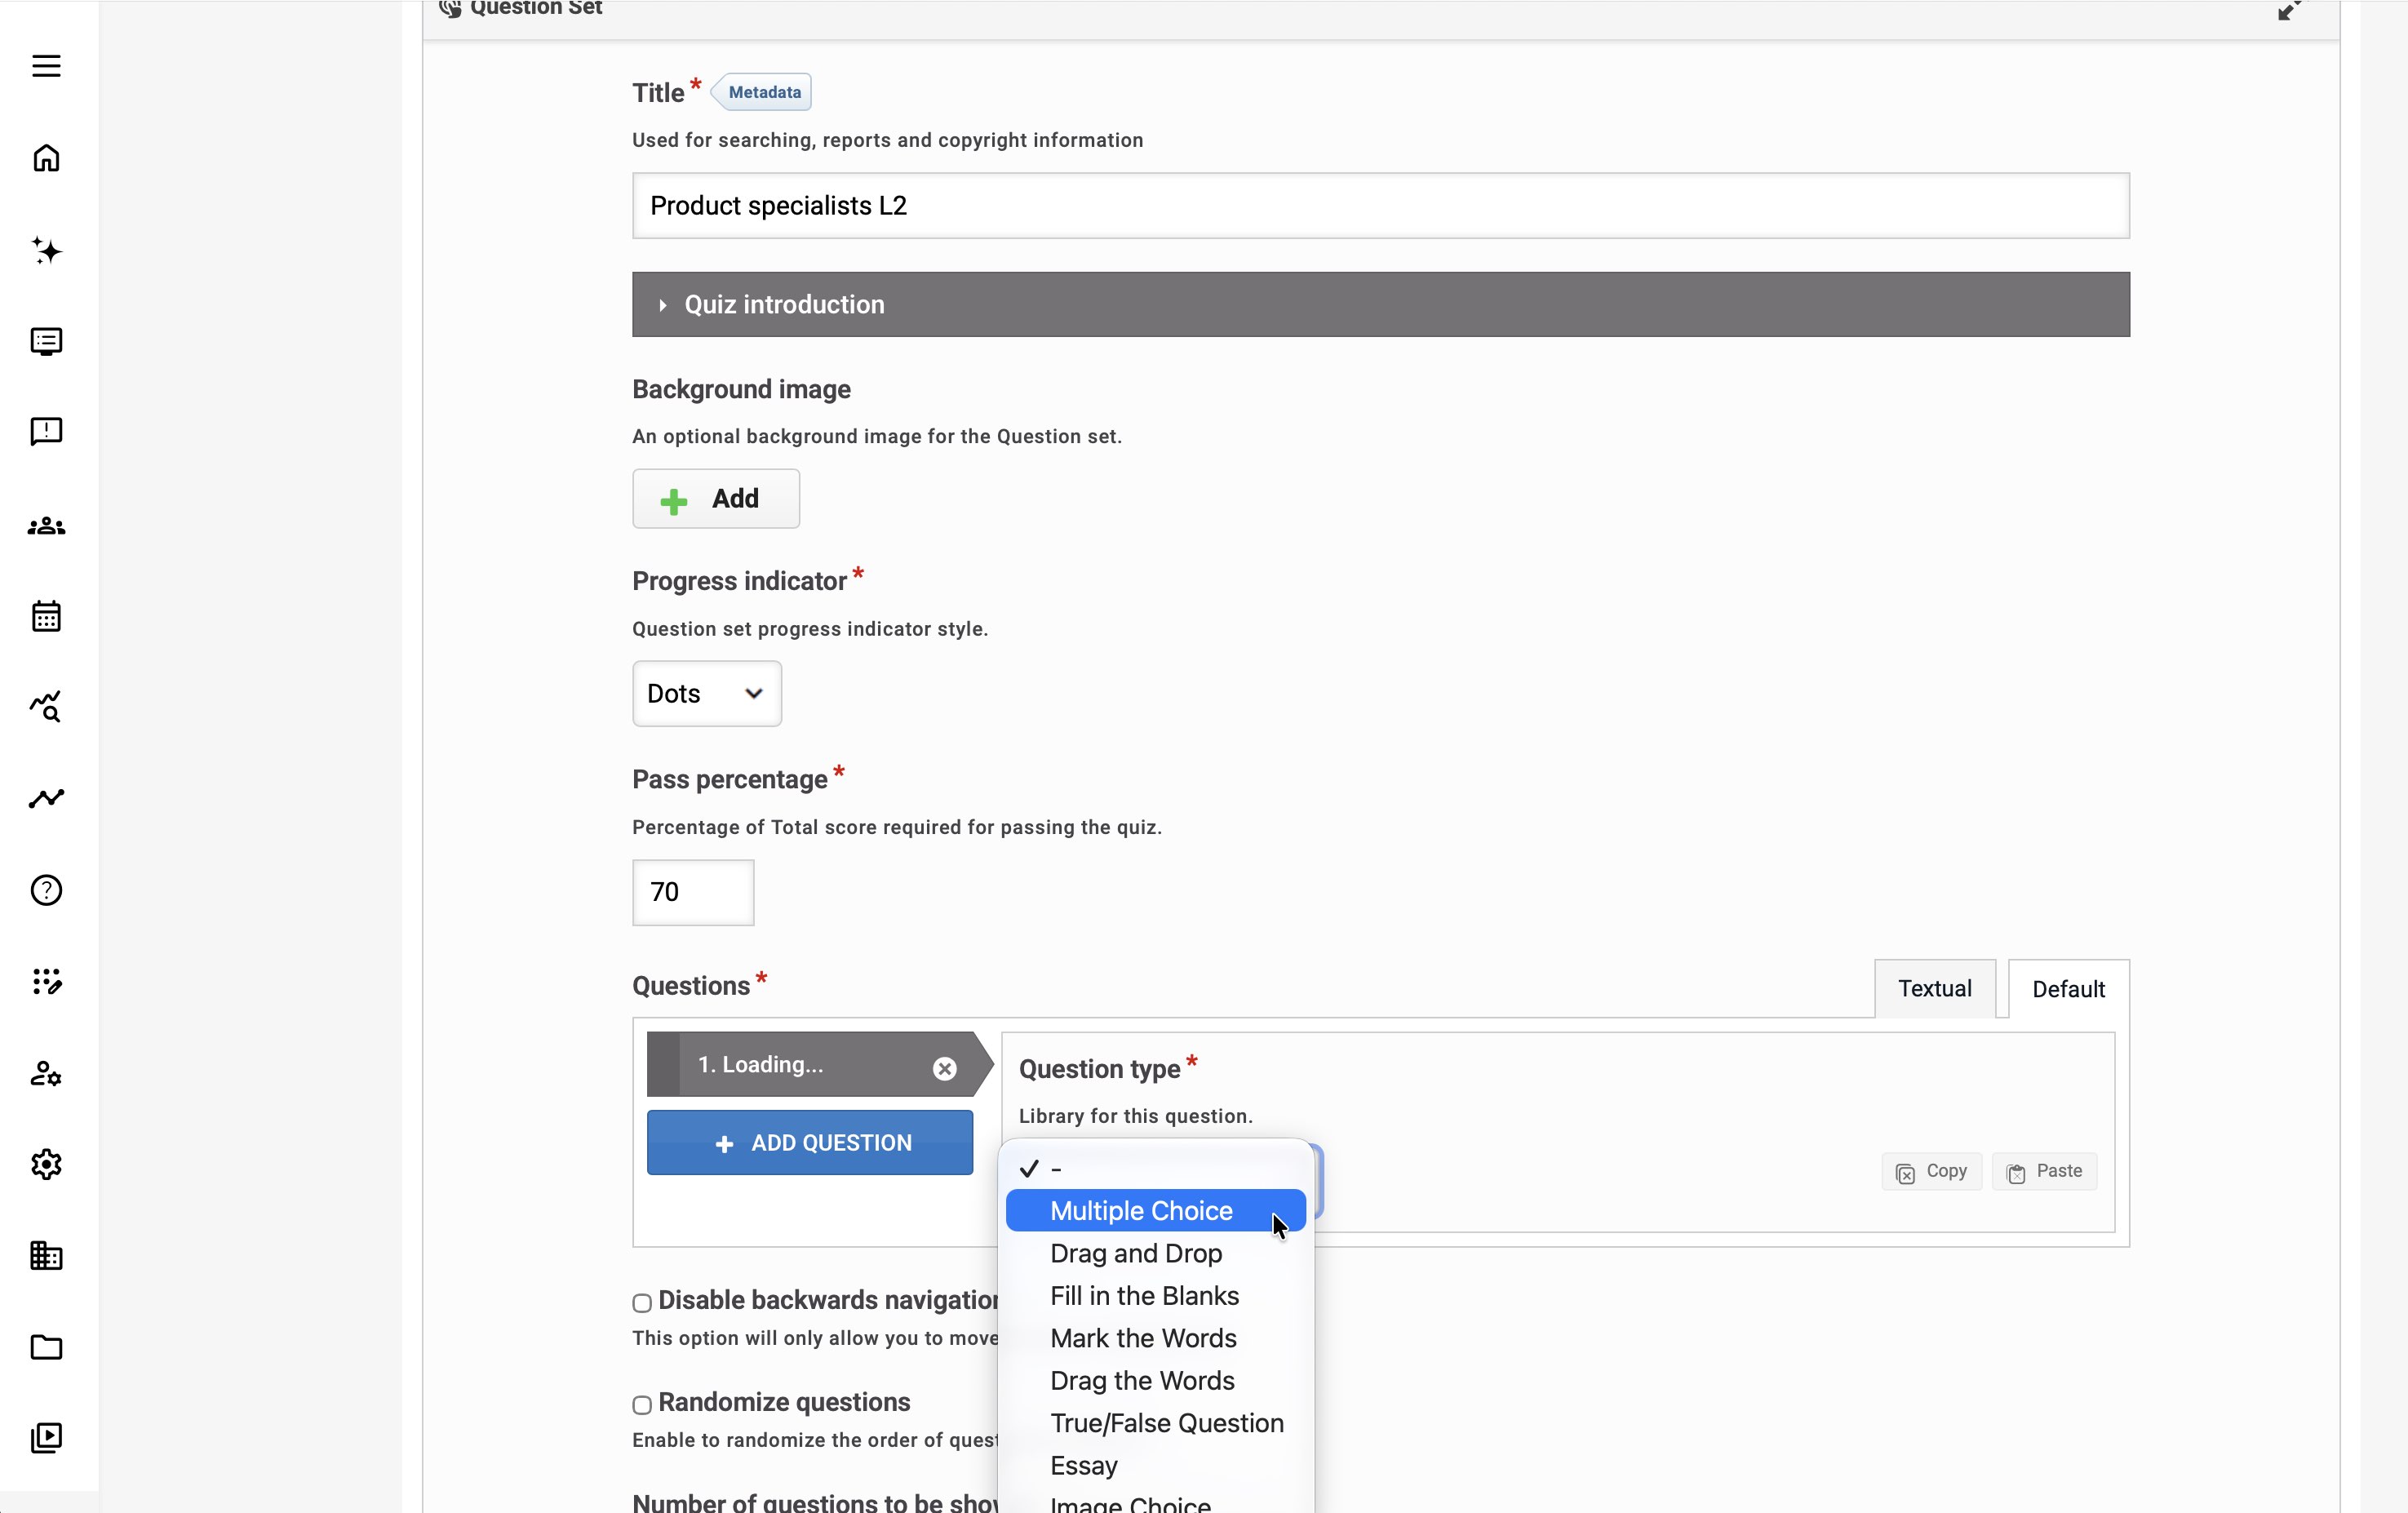
Task: Click the Metadata tag button
Action: pyautogui.click(x=762, y=92)
